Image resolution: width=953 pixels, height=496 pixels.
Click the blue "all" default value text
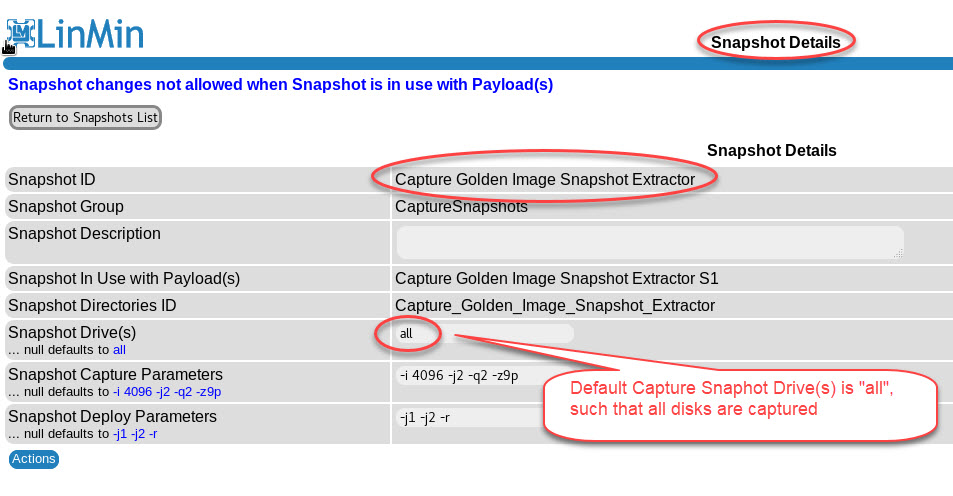[119, 350]
